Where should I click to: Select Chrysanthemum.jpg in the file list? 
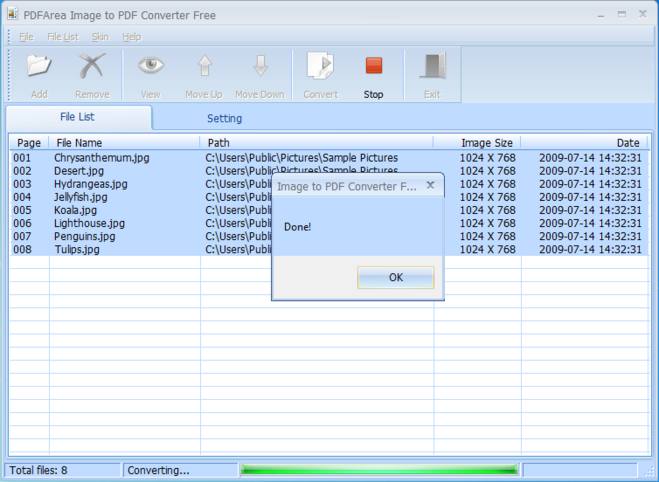pos(102,158)
